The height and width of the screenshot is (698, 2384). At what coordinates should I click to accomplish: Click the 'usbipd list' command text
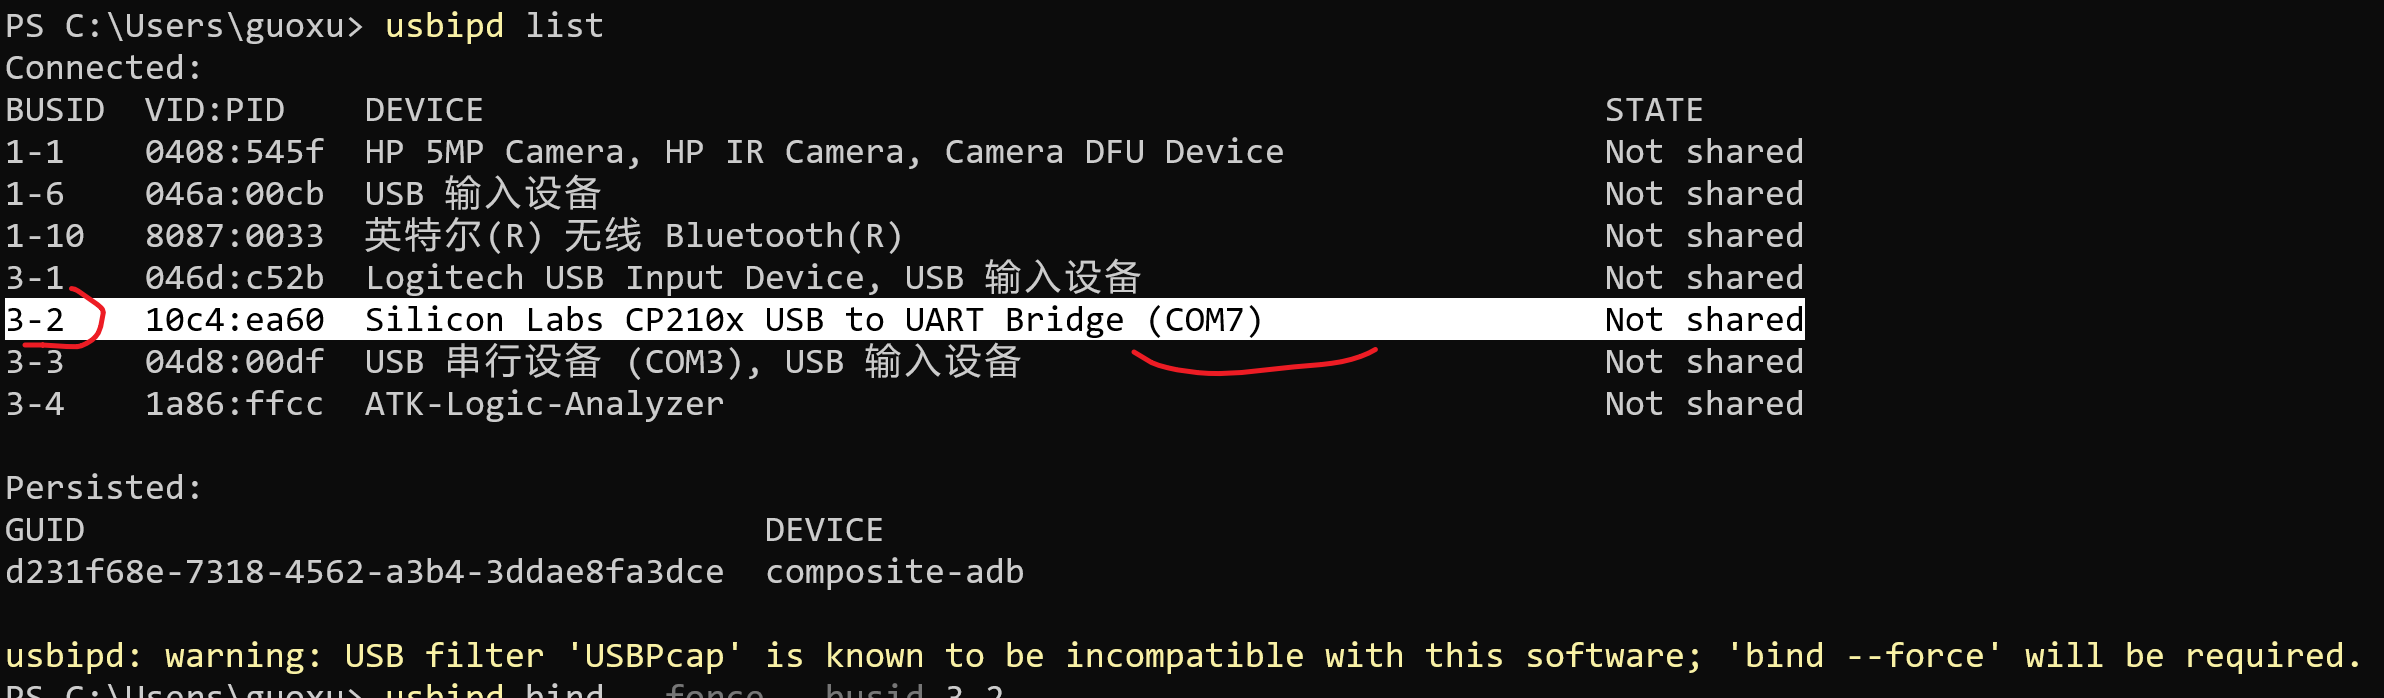pos(495,25)
